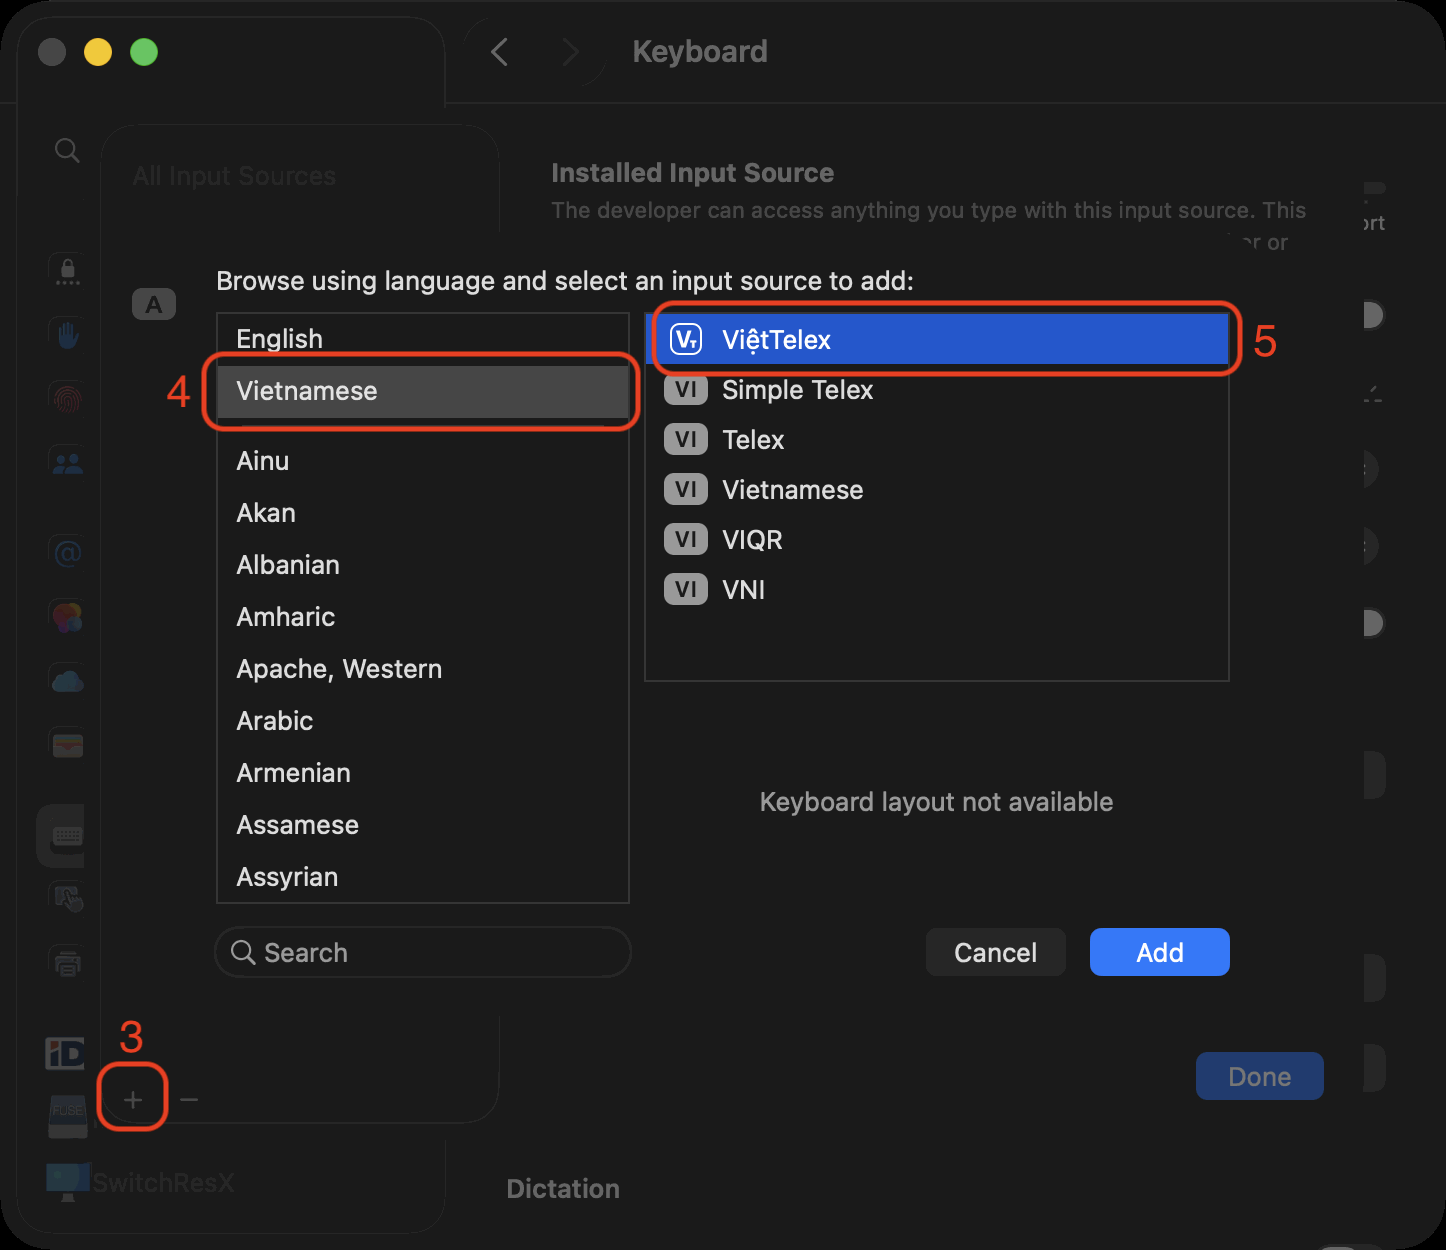Click the Search field for input sources
1446x1250 pixels.
423,952
